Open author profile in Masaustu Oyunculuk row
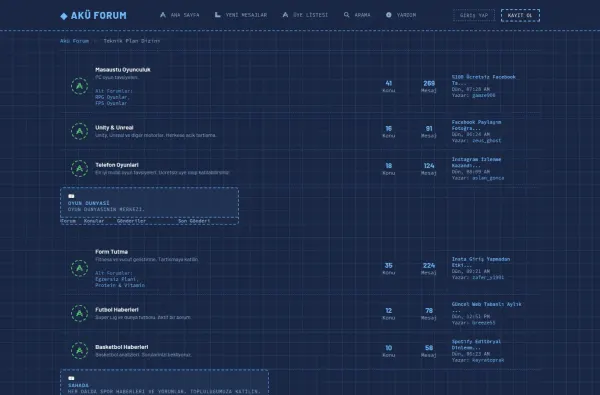Image resolution: width=600 pixels, height=395 pixels. tap(484, 95)
